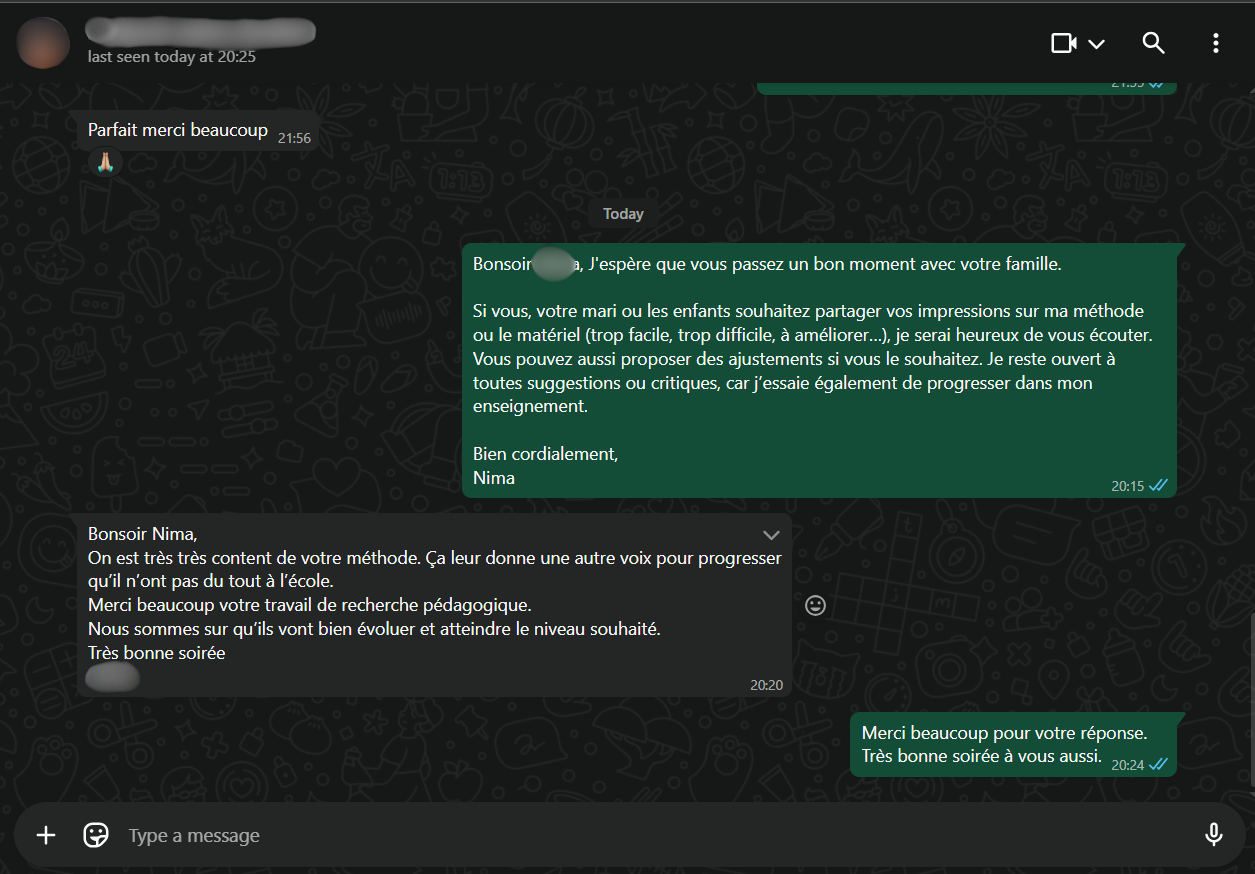The image size is (1255, 874).
Task: Open message options chevron on "Bonsoir Nima" message
Action: click(771, 534)
